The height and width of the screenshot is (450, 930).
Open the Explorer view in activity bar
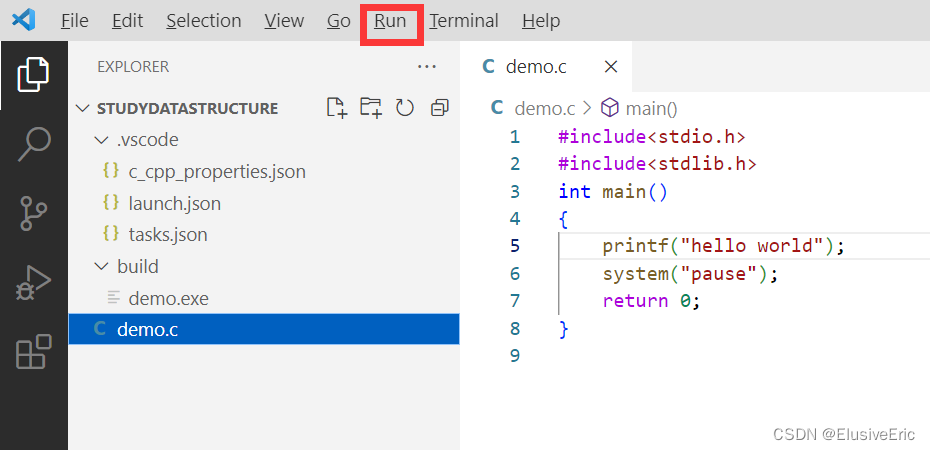pyautogui.click(x=33, y=75)
